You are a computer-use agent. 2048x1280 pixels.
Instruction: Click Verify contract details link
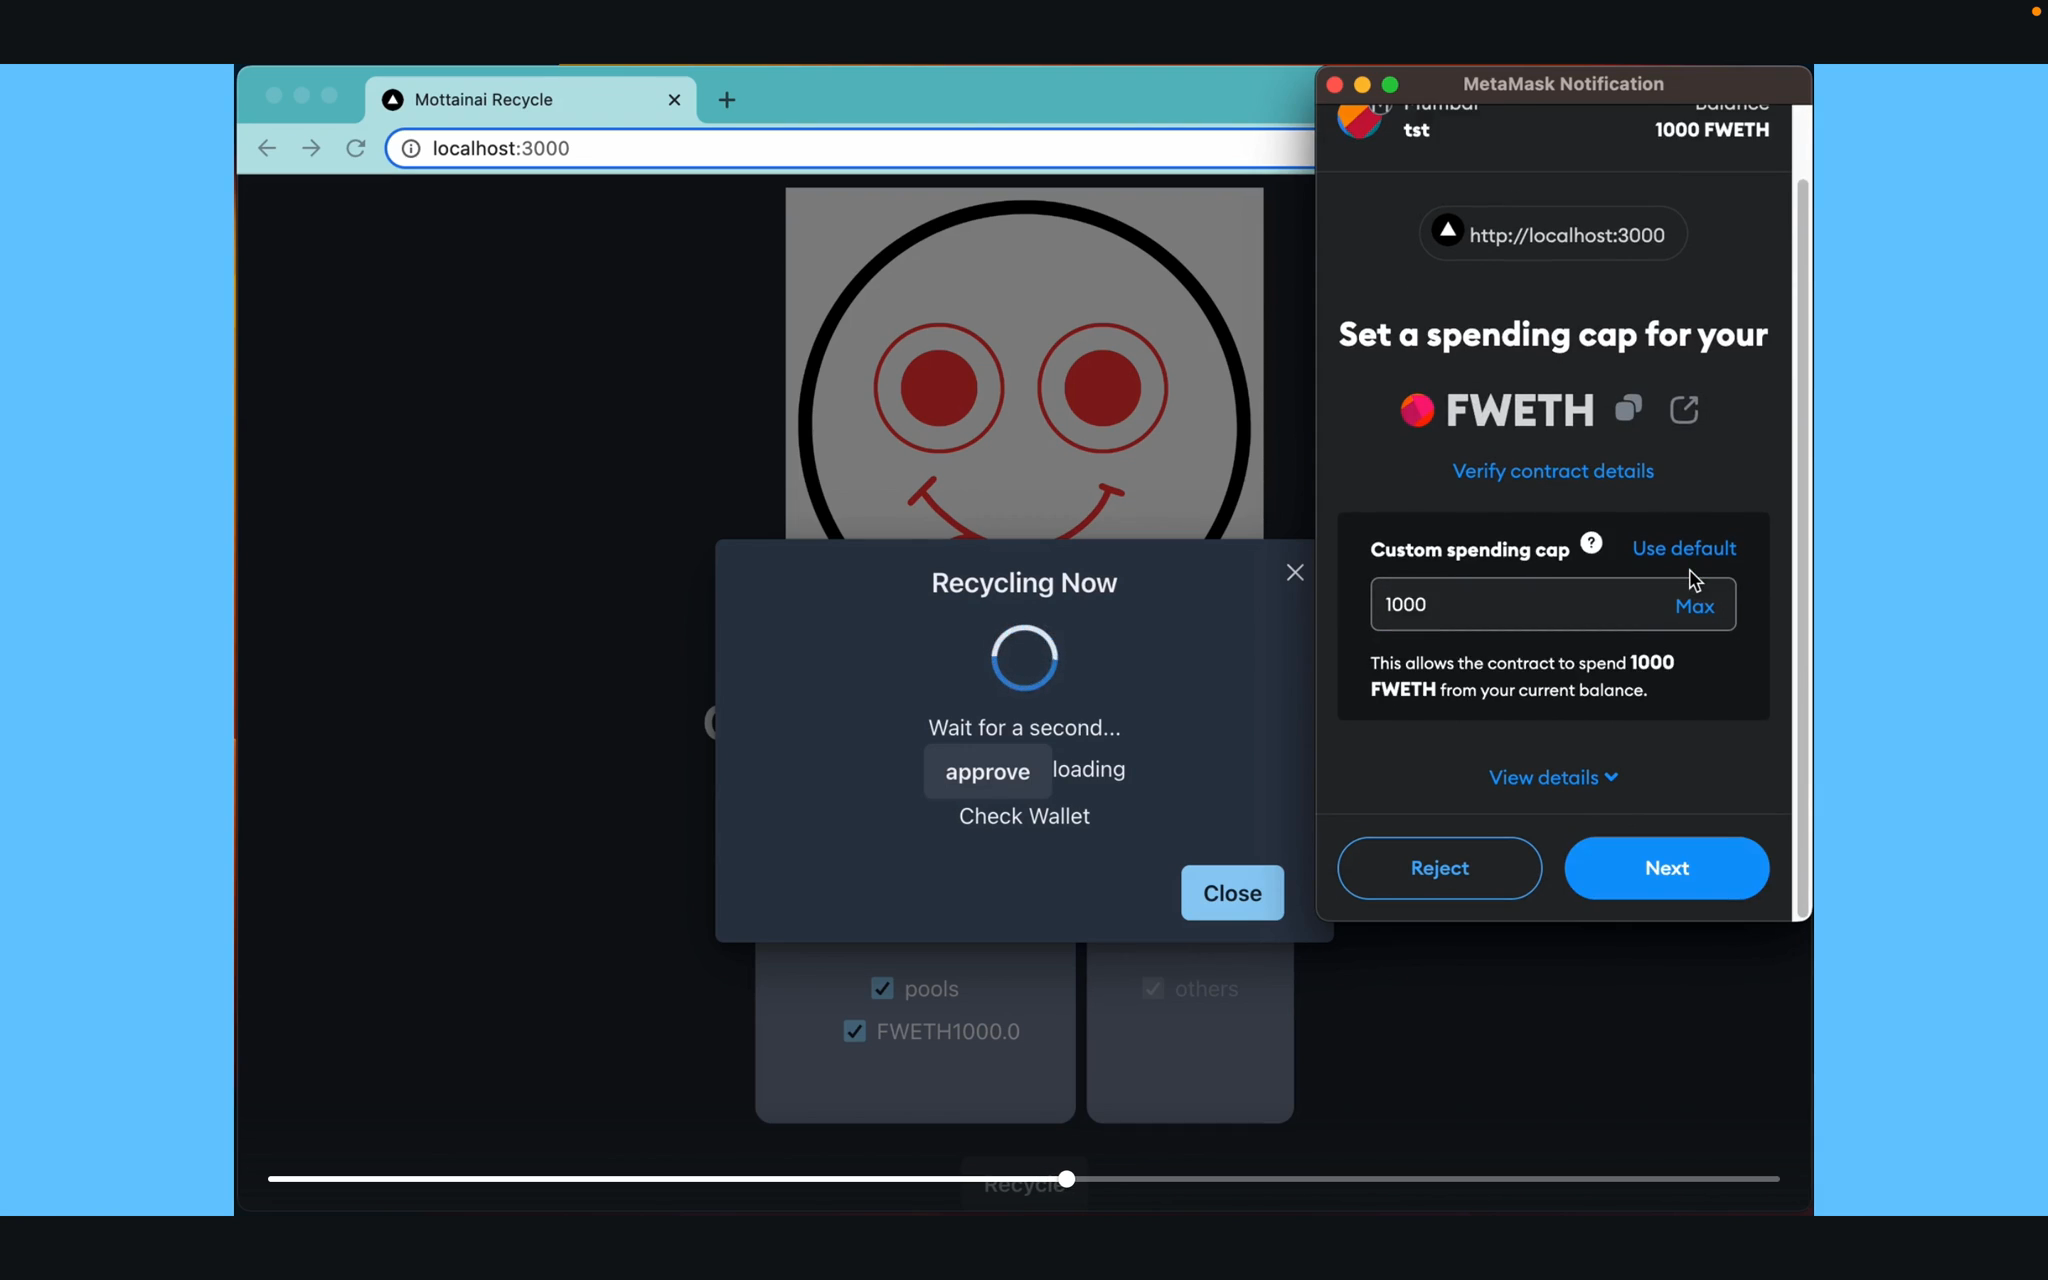pyautogui.click(x=1552, y=471)
